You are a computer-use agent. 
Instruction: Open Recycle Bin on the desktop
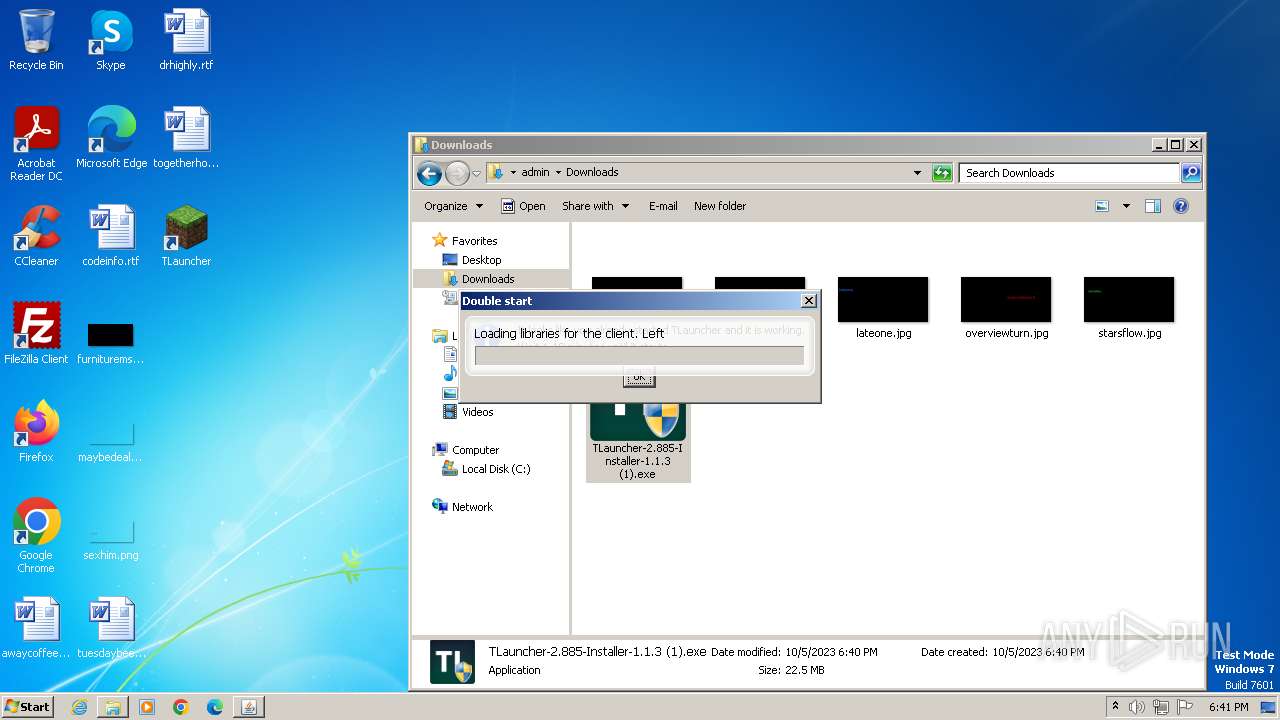(36, 40)
